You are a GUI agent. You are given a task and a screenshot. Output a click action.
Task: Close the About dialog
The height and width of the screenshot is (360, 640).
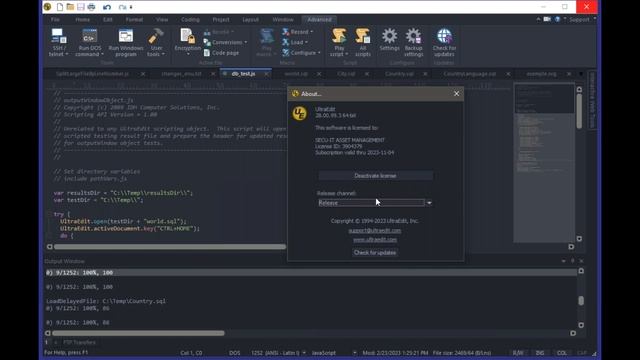(x=456, y=94)
